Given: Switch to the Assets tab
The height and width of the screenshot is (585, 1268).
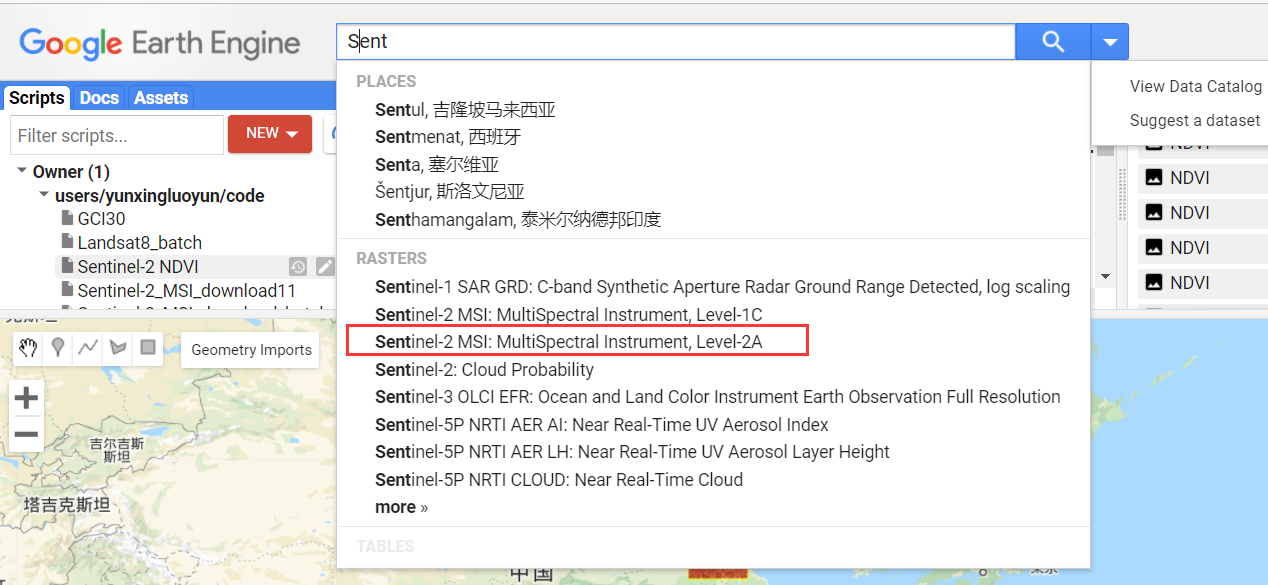Looking at the screenshot, I should [x=161, y=98].
